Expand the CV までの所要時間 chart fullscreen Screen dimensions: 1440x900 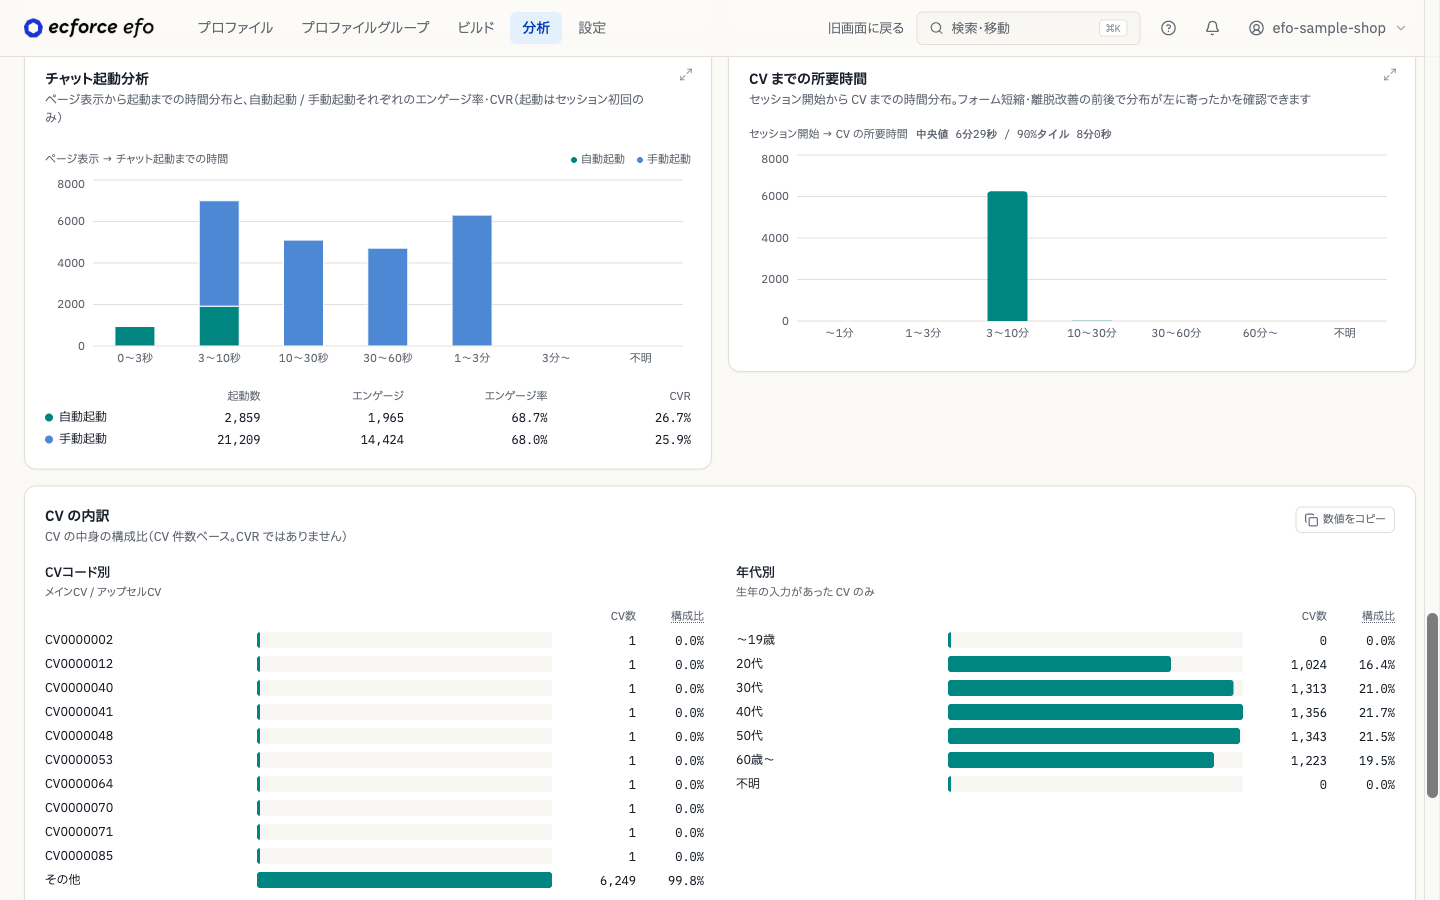click(1390, 75)
